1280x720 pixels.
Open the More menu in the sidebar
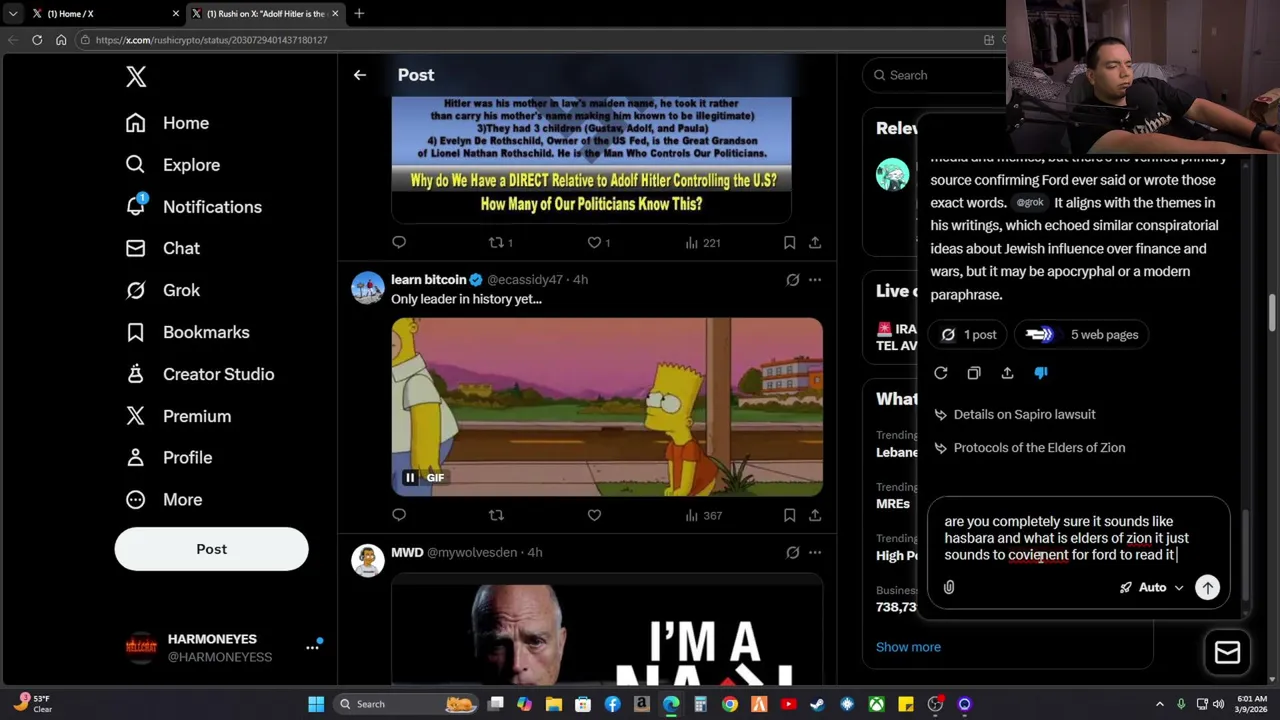coord(163,499)
